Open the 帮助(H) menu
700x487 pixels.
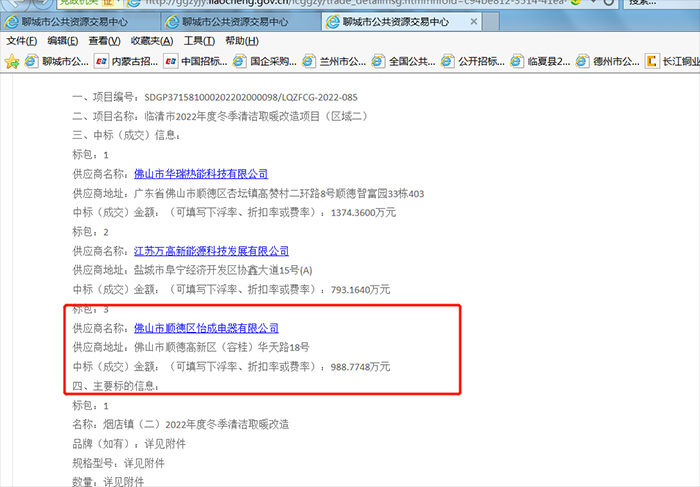(x=242, y=41)
